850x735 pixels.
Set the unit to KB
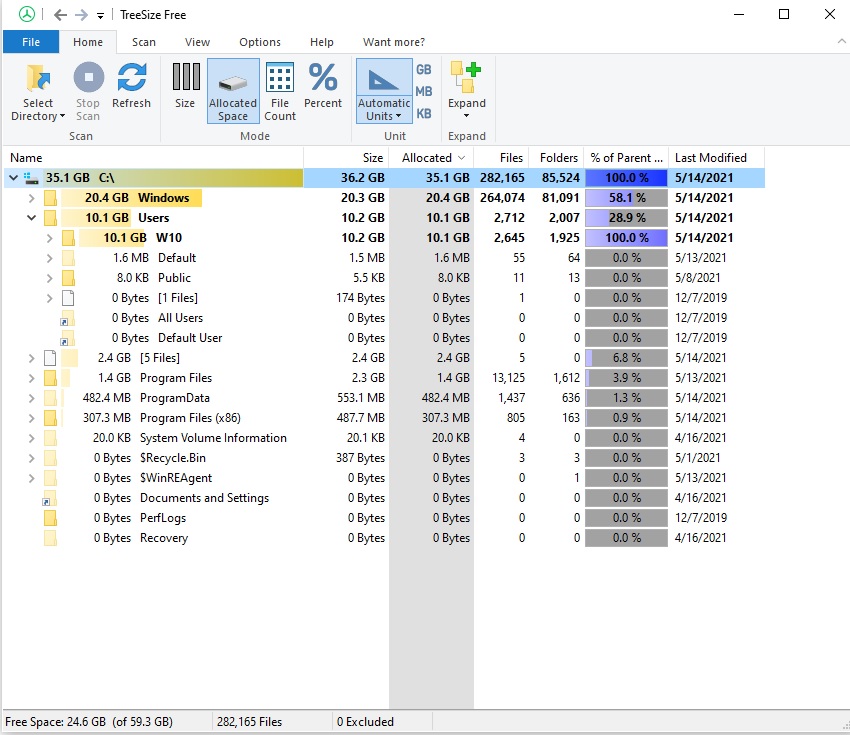tap(423, 114)
